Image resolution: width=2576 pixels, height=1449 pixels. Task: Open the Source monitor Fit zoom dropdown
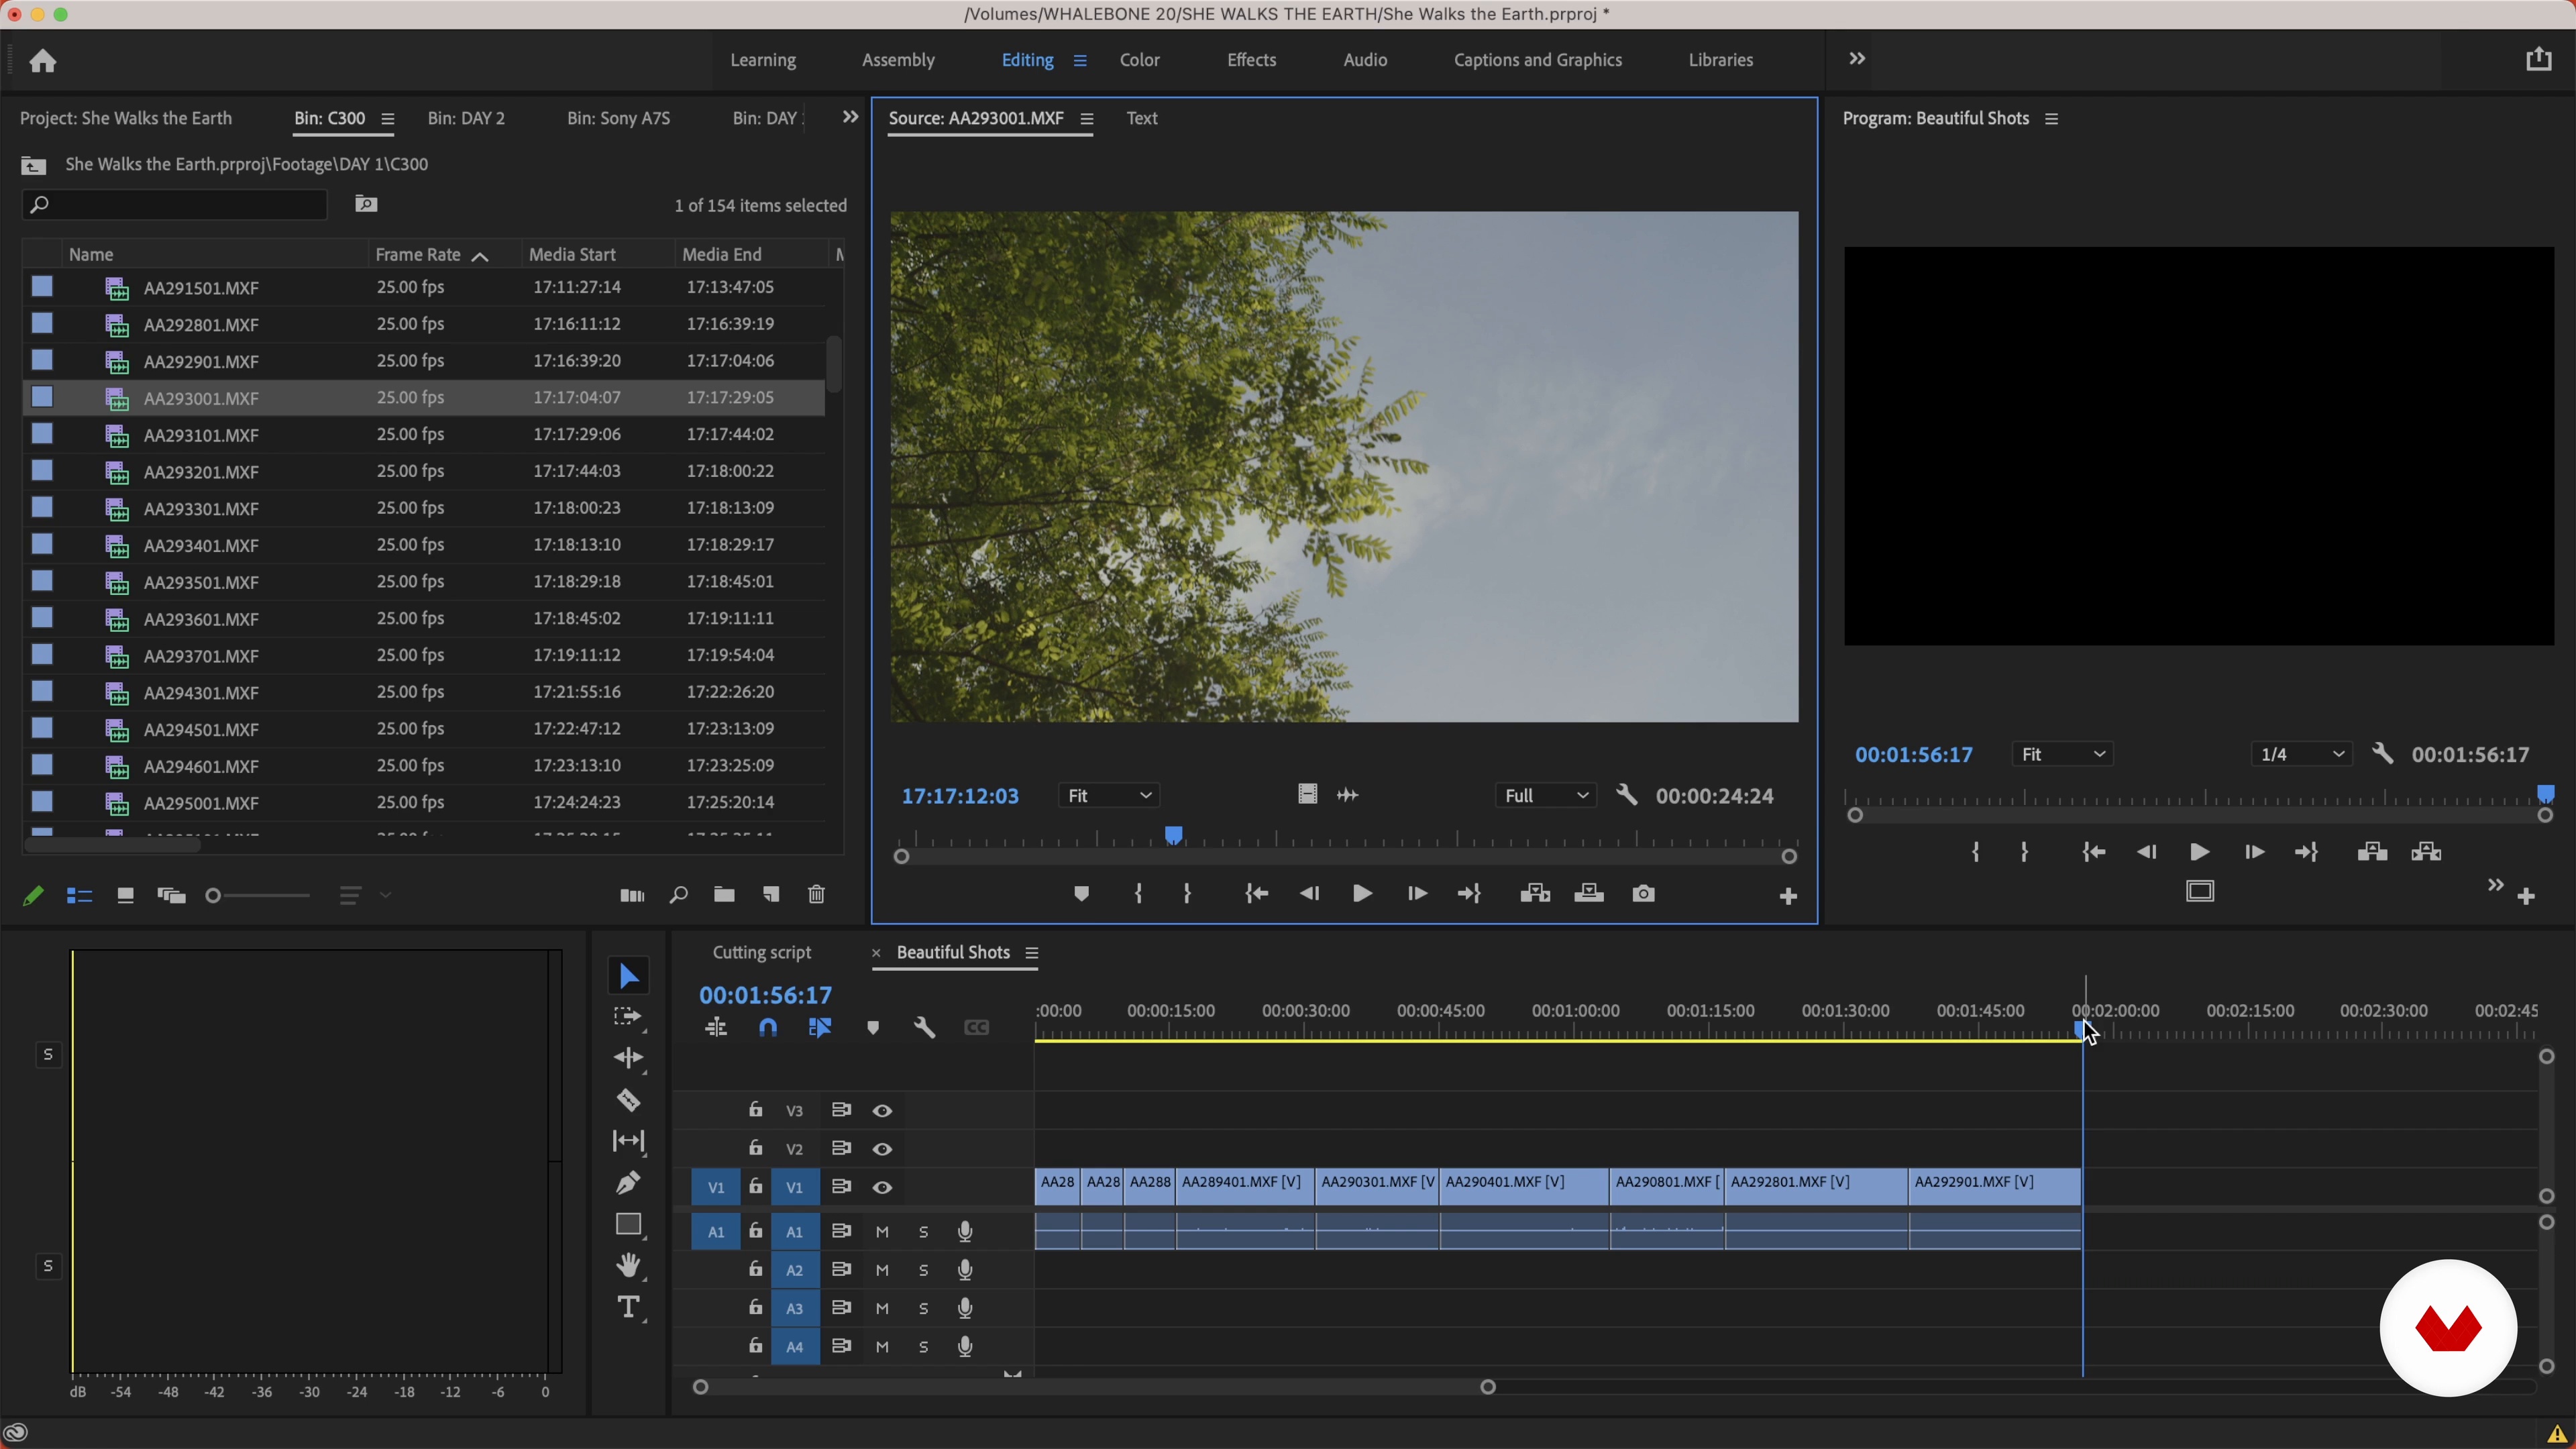[x=1108, y=796]
